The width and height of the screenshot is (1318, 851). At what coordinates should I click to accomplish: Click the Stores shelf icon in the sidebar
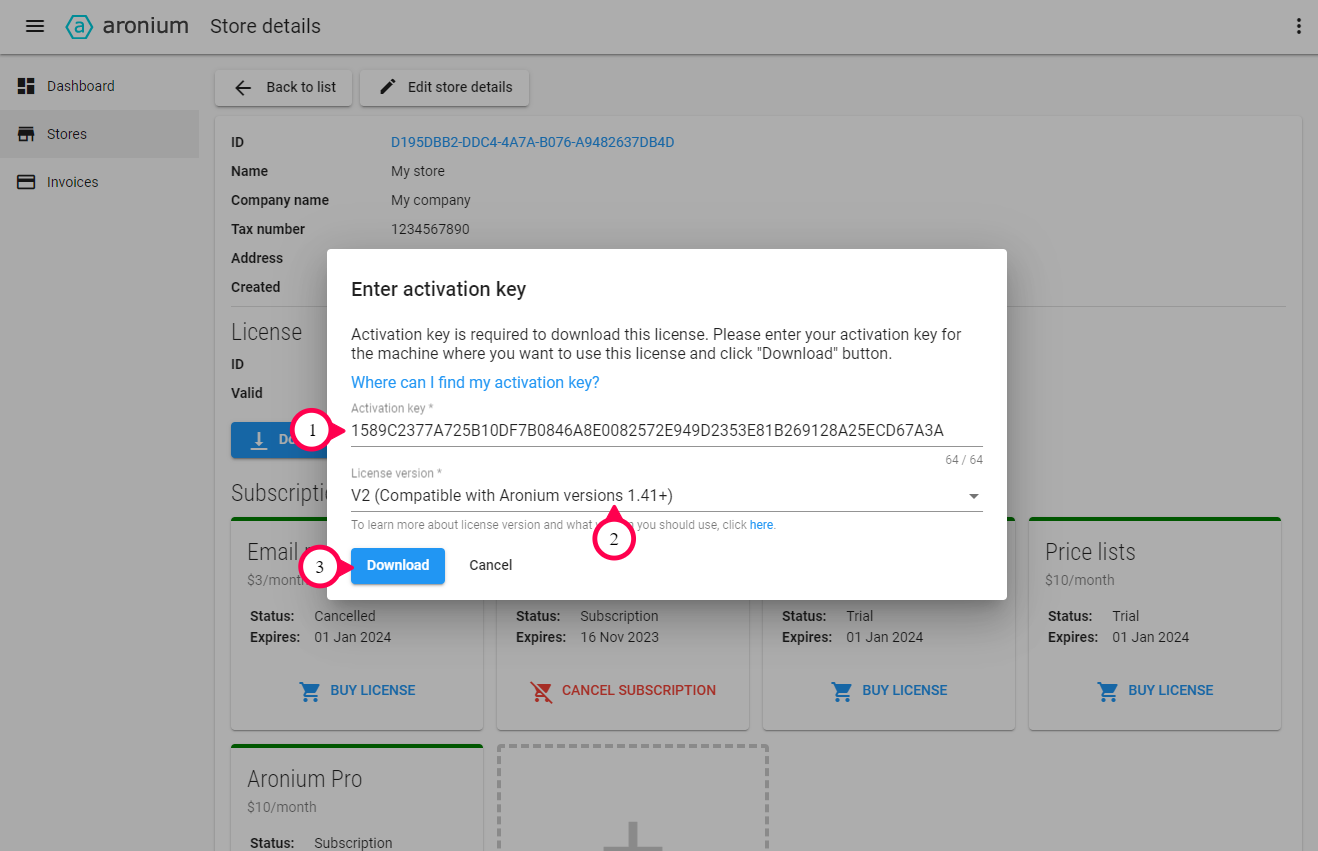25,133
